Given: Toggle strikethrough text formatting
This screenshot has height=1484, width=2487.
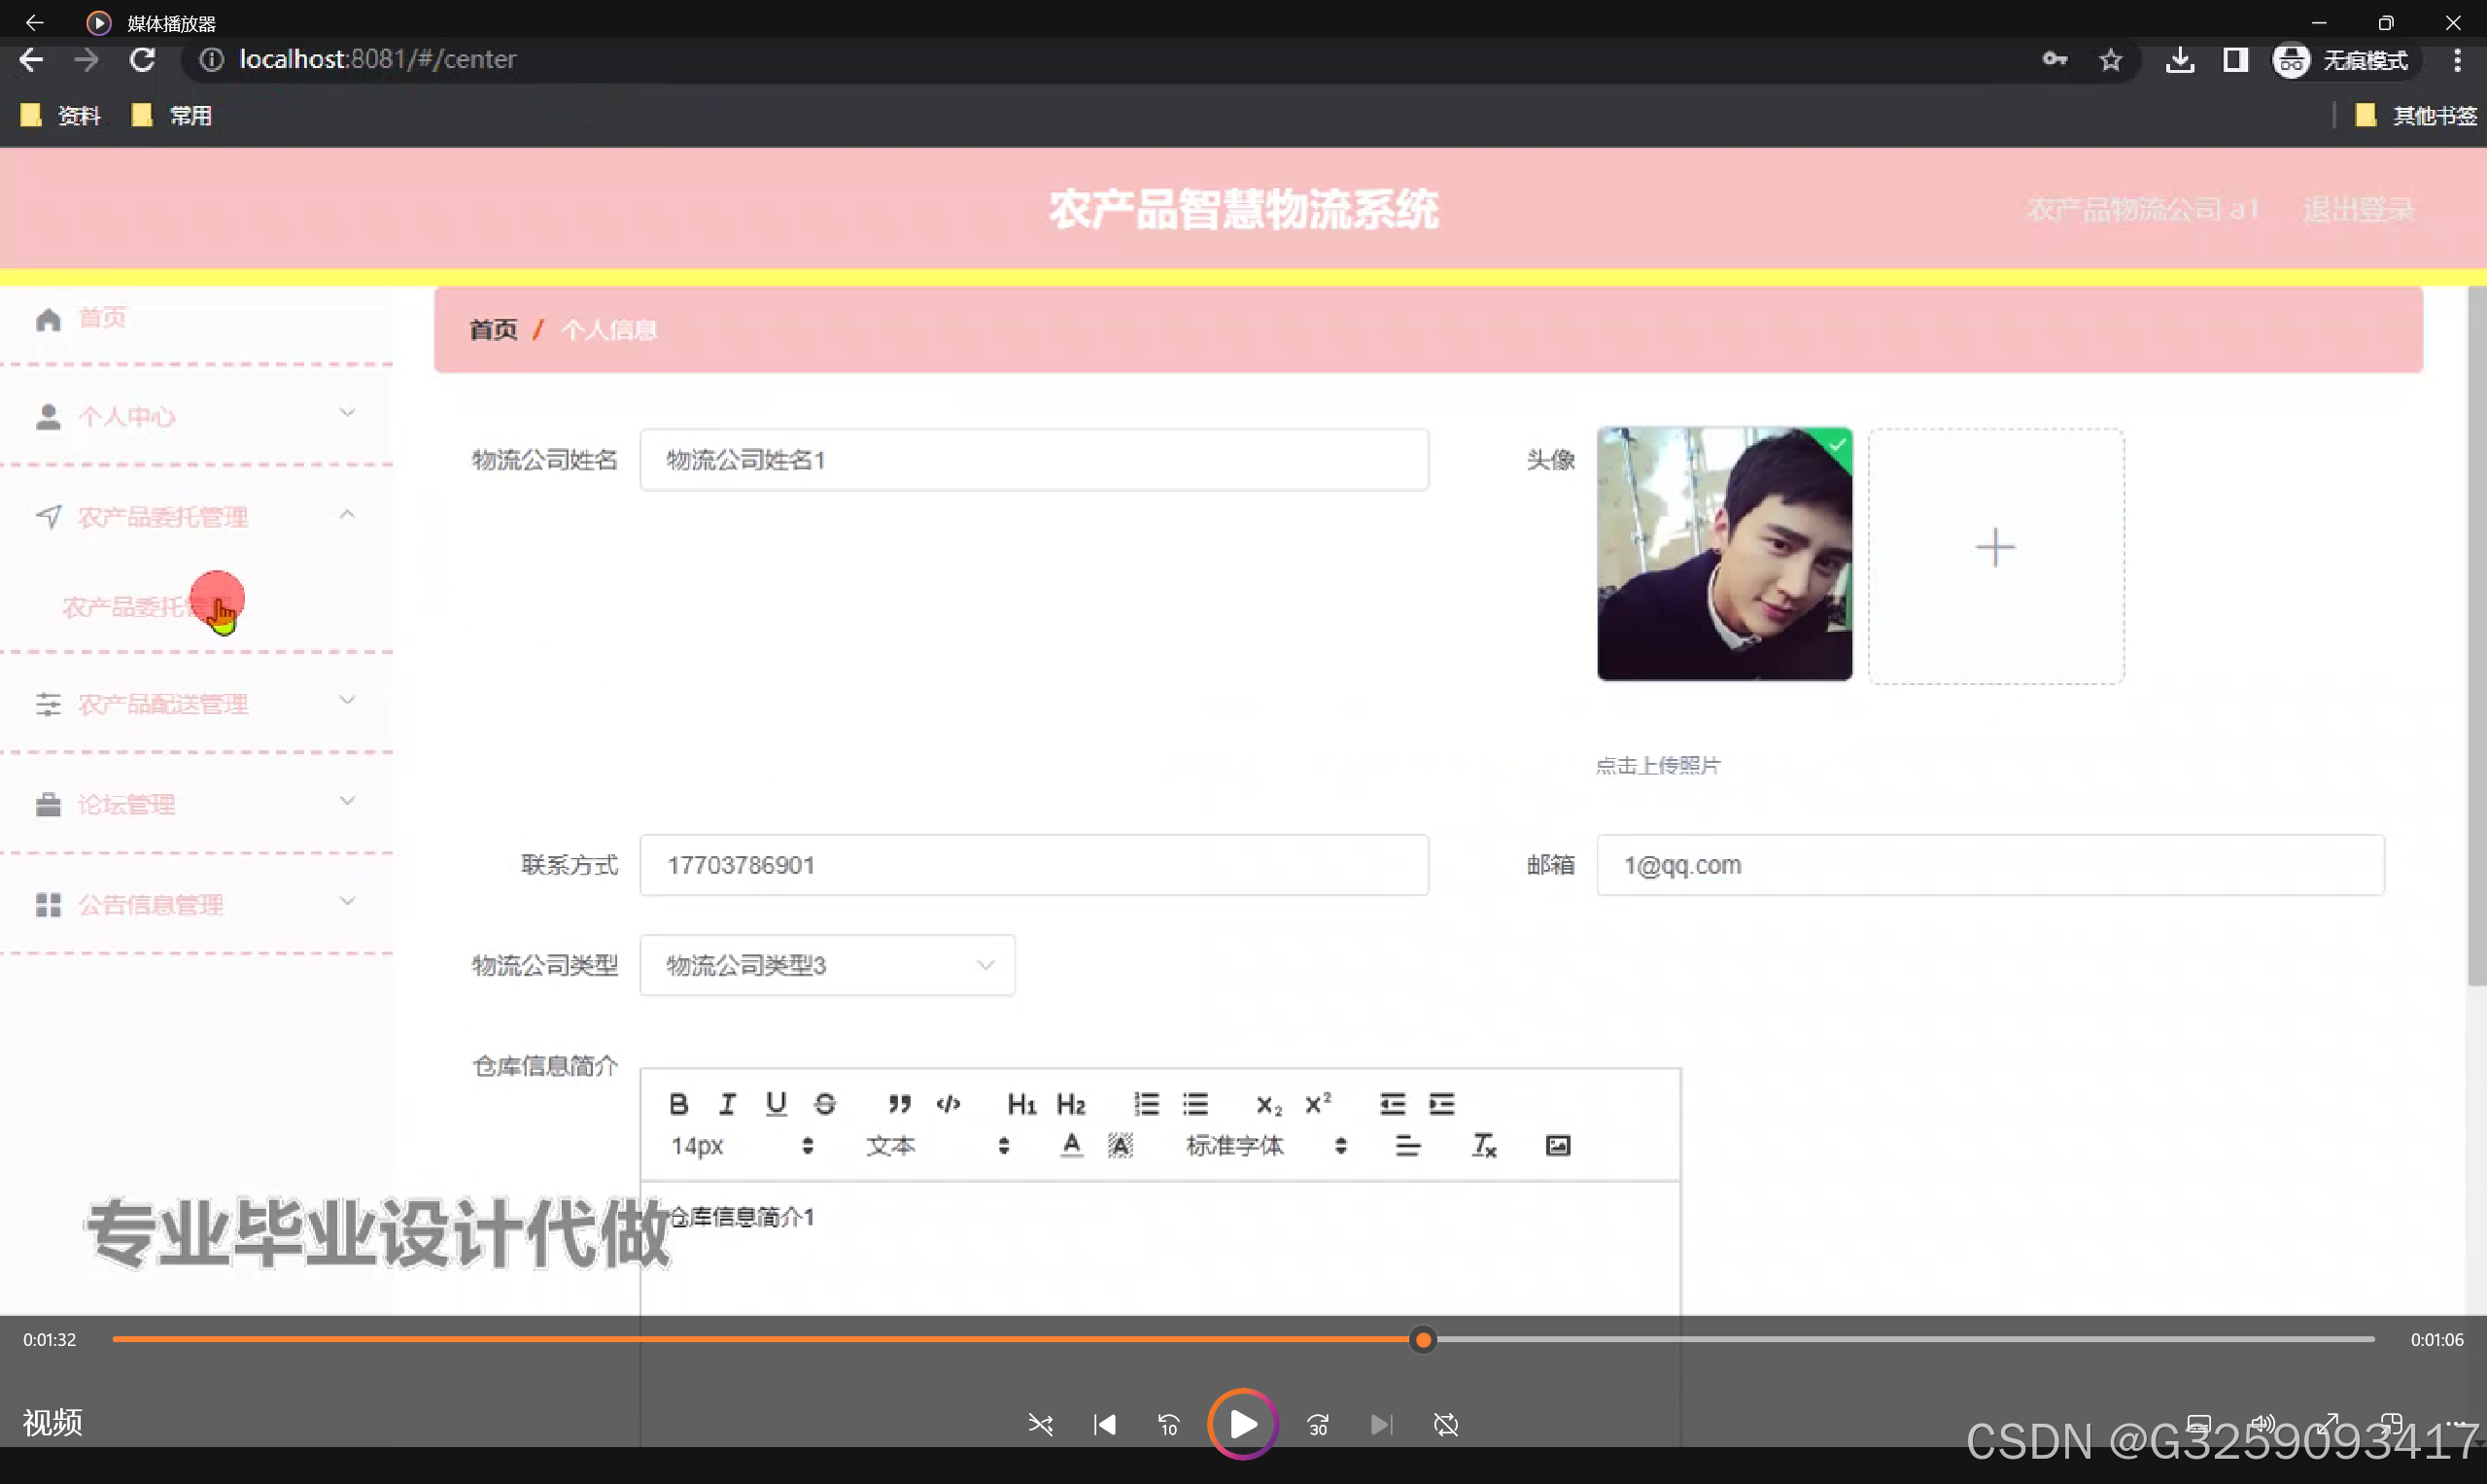Looking at the screenshot, I should (x=825, y=1103).
